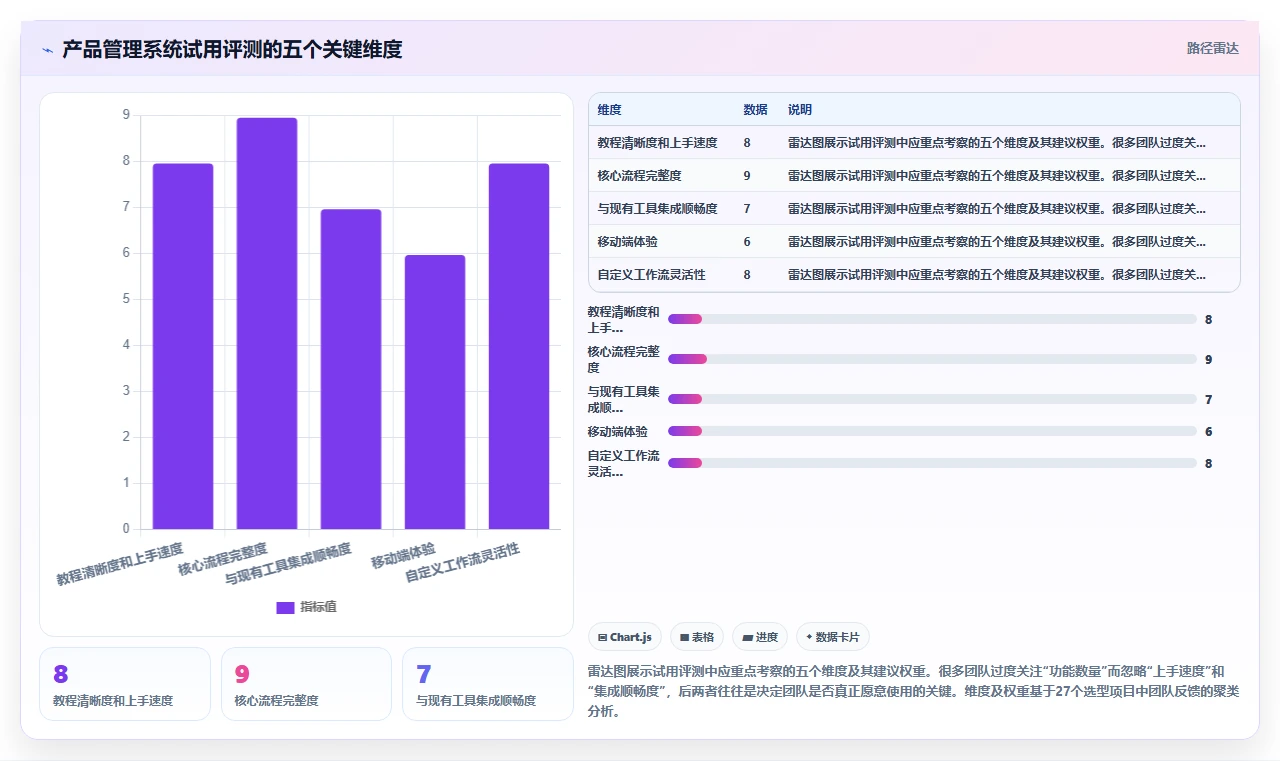The width and height of the screenshot is (1280, 761).
Task: Click the 说明 cell in the 核心流程完整度 row
Action: pos(997,176)
